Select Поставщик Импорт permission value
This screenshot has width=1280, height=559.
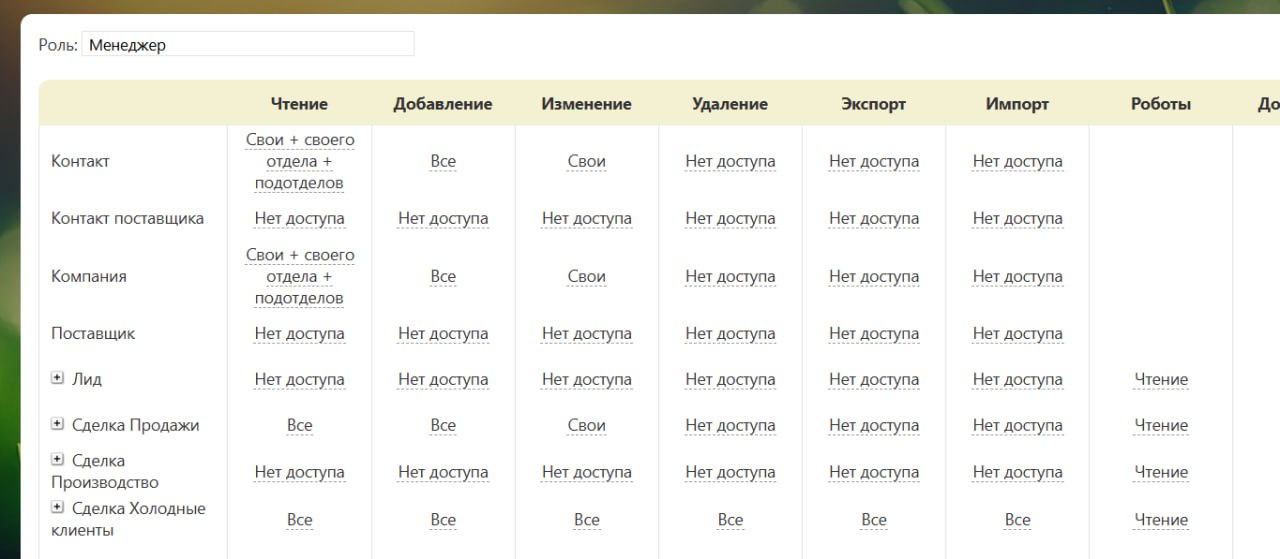click(x=1017, y=333)
